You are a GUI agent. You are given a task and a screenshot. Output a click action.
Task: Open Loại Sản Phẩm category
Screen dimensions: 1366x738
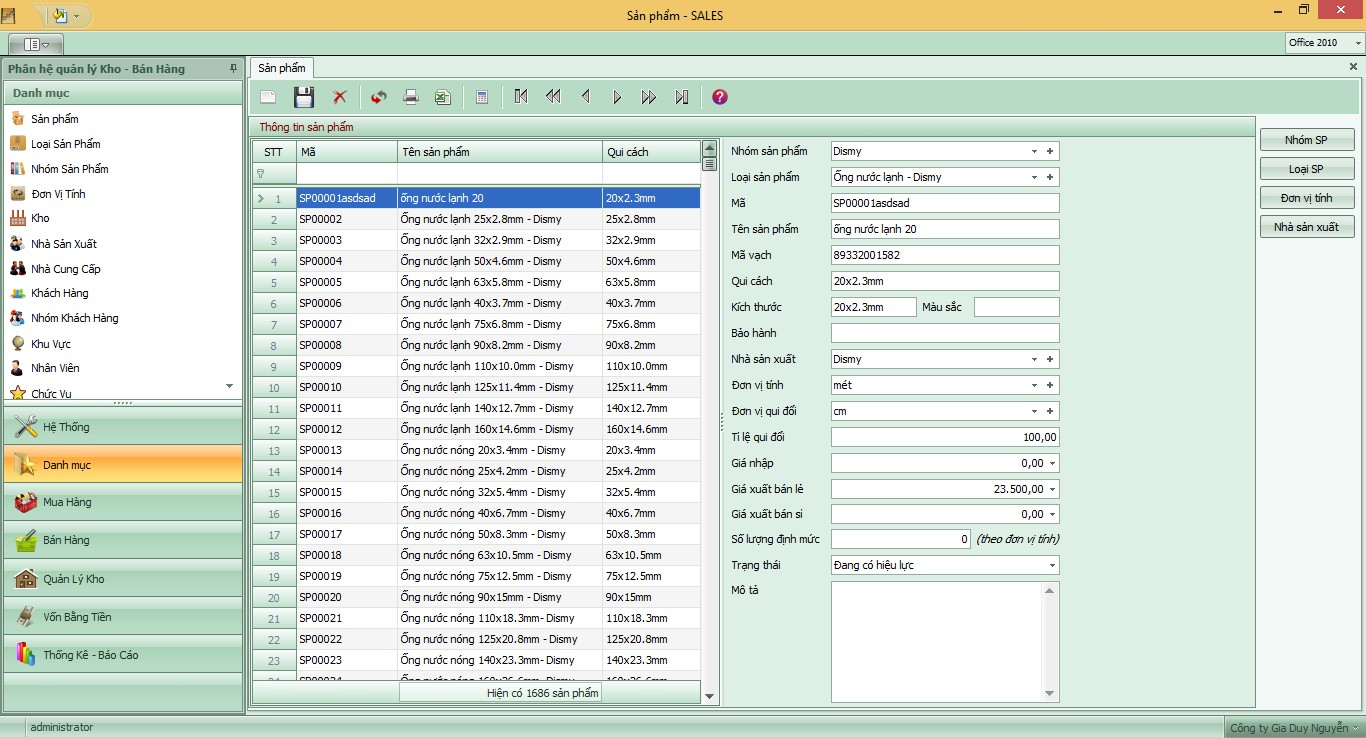coord(65,144)
